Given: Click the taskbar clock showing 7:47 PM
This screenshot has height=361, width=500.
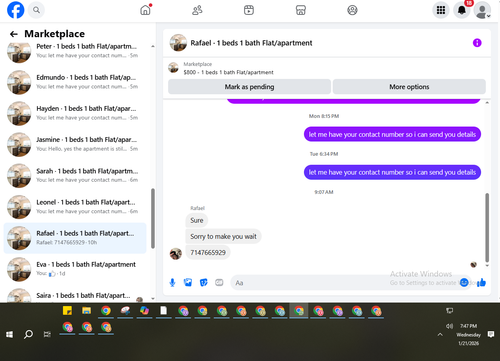Looking at the screenshot, I should tap(468, 334).
